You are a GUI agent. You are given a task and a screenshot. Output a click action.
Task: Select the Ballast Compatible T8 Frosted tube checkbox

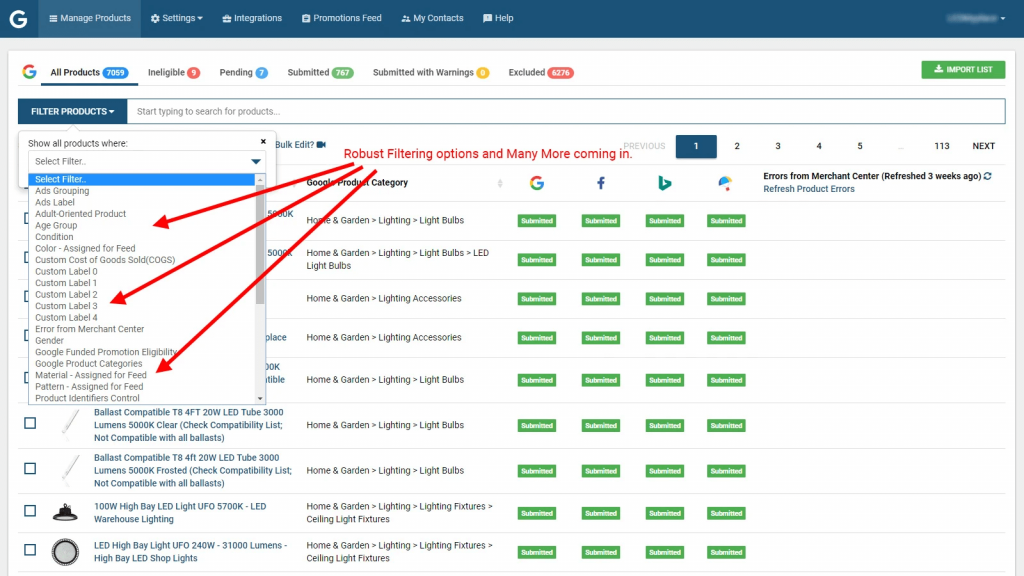click(x=30, y=468)
